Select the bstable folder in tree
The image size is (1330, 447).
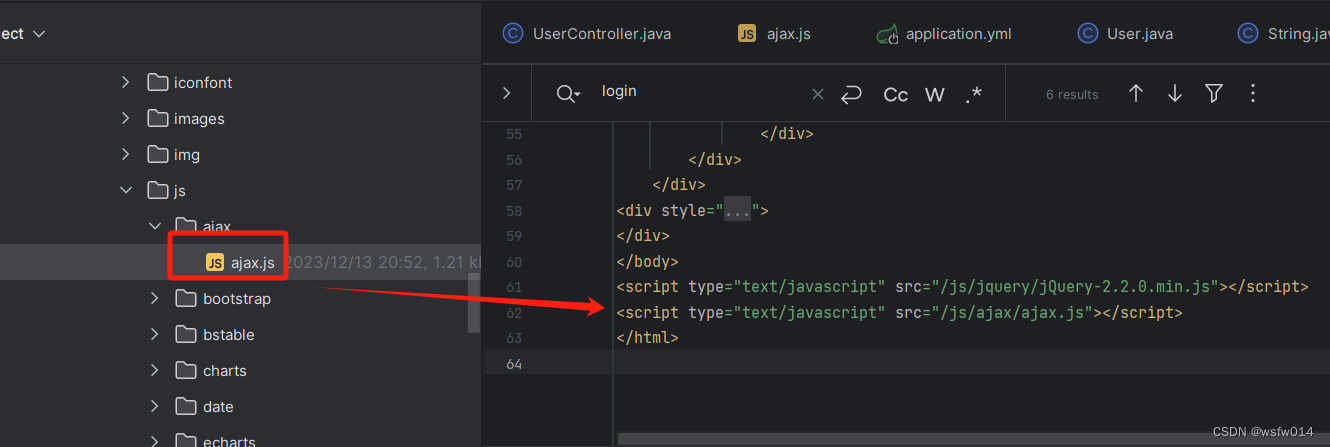(x=229, y=334)
